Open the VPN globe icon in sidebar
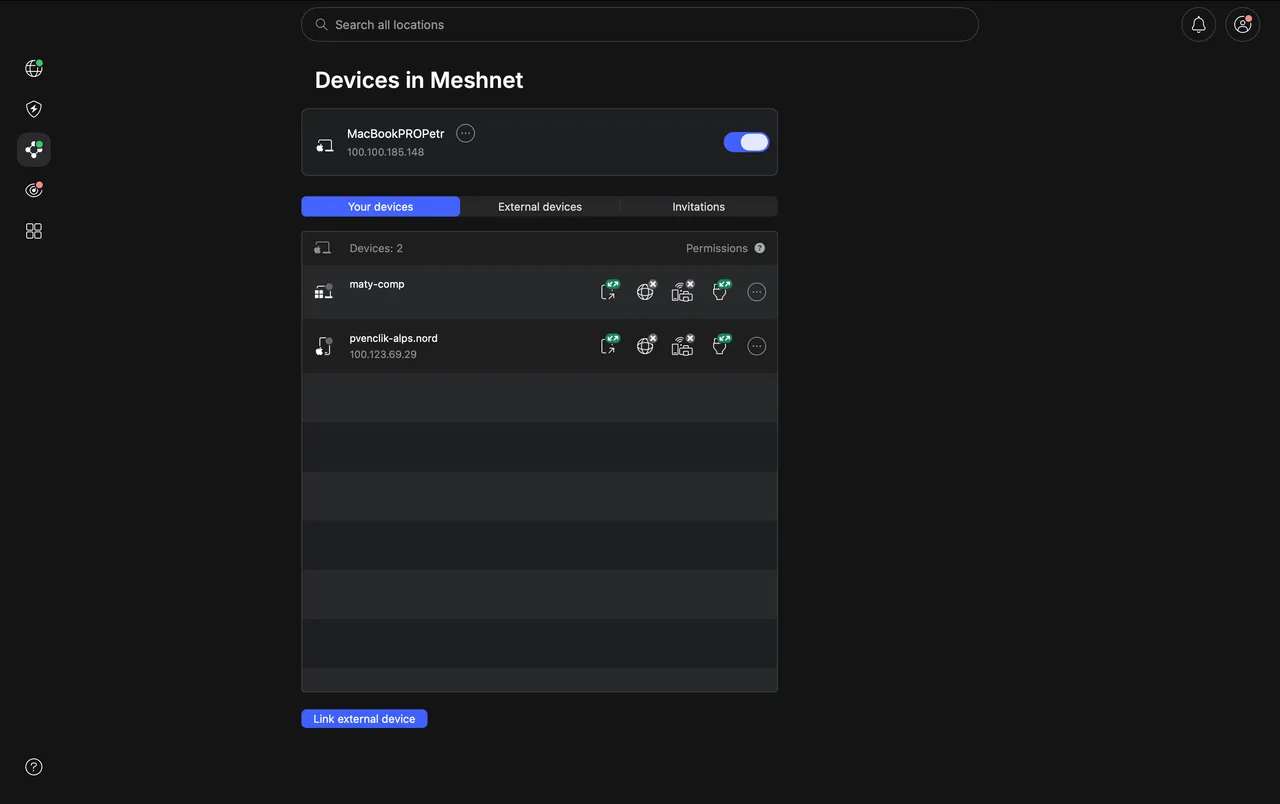Viewport: 1280px width, 804px height. point(34,68)
